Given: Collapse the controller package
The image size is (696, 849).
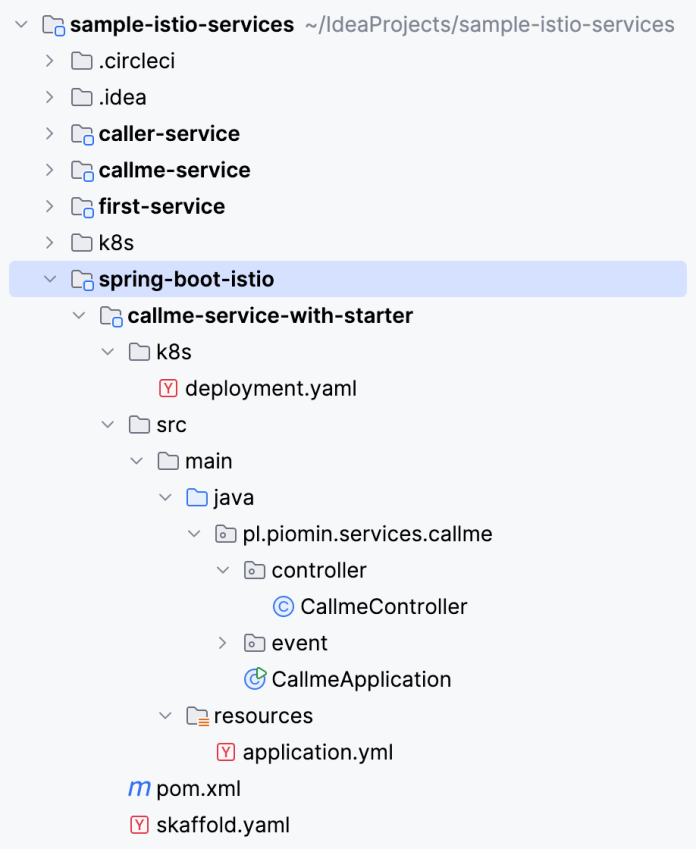Looking at the screenshot, I should pos(223,570).
